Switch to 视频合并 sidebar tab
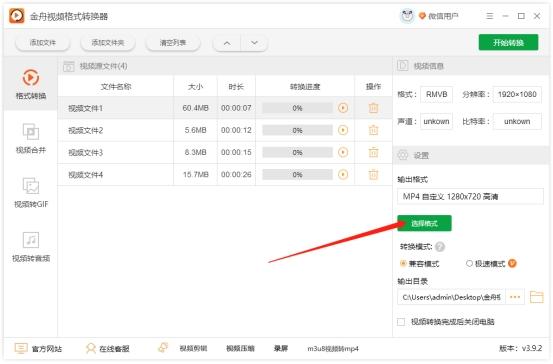 coord(31,138)
